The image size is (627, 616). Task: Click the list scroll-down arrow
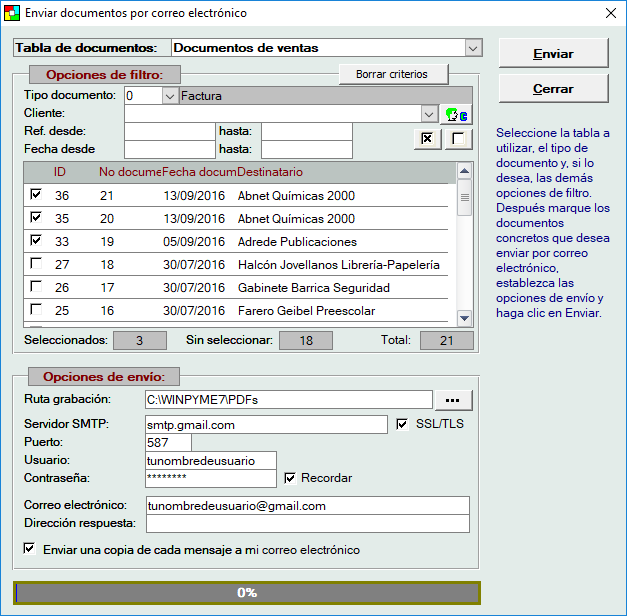(x=464, y=317)
